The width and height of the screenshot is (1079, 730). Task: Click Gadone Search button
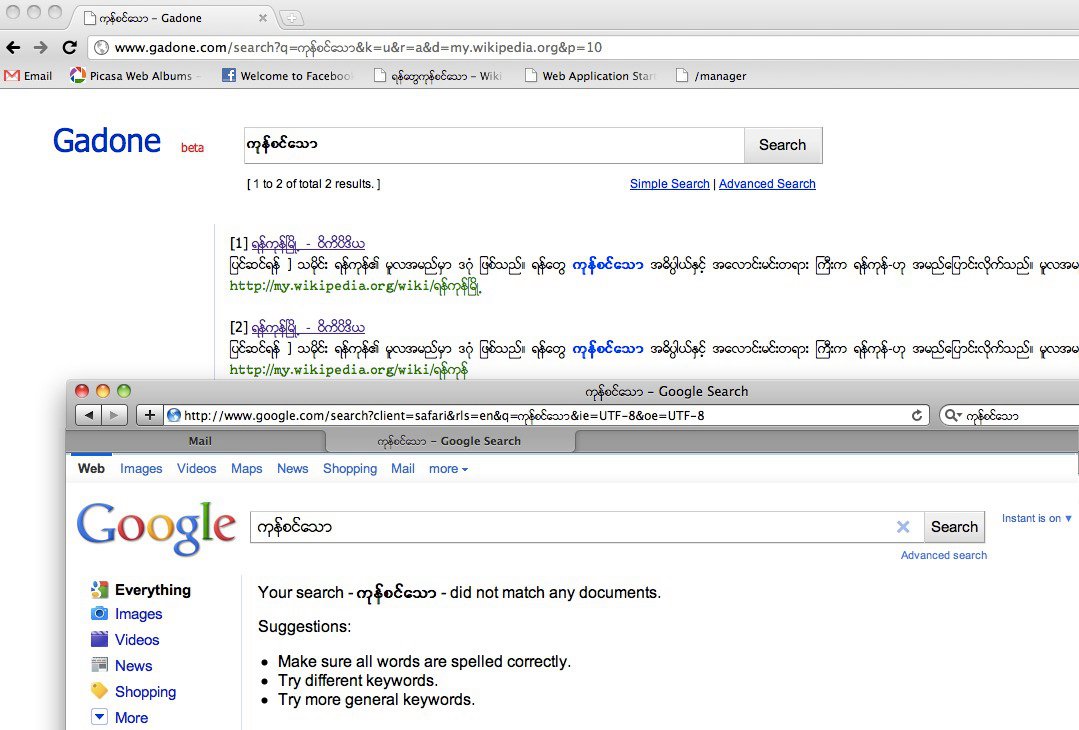783,145
